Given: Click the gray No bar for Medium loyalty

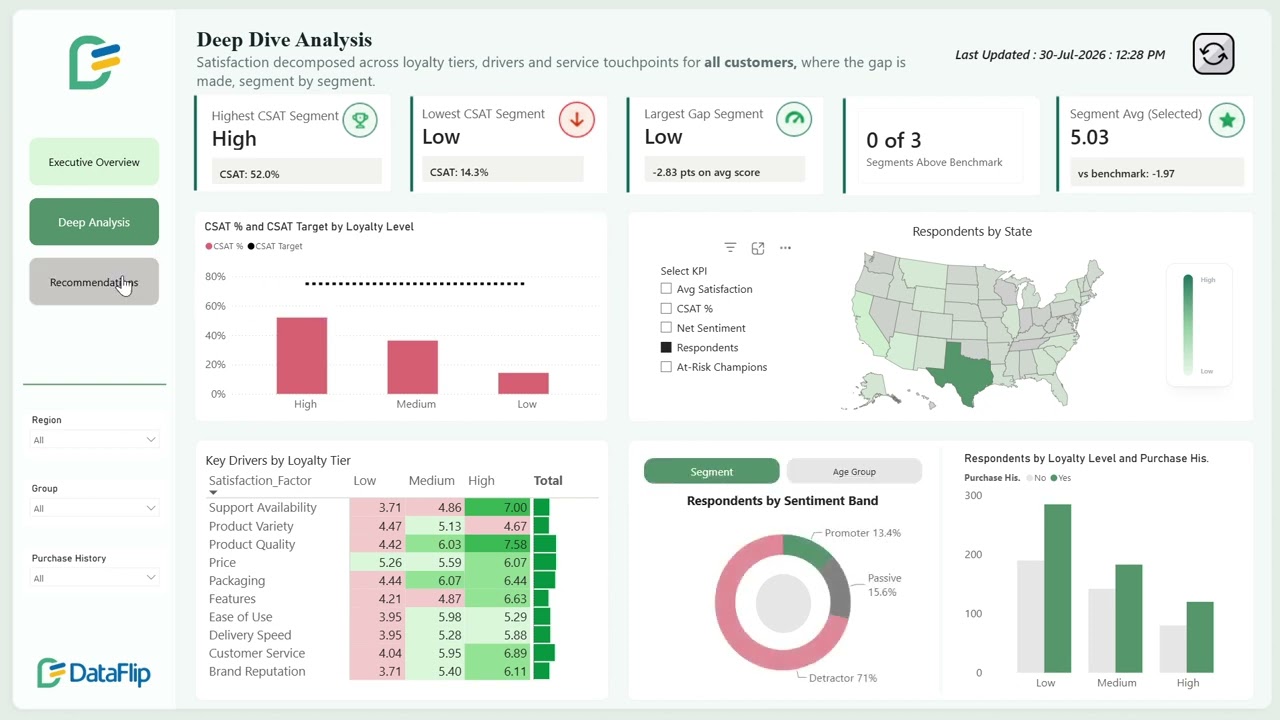Looking at the screenshot, I should [1102, 630].
